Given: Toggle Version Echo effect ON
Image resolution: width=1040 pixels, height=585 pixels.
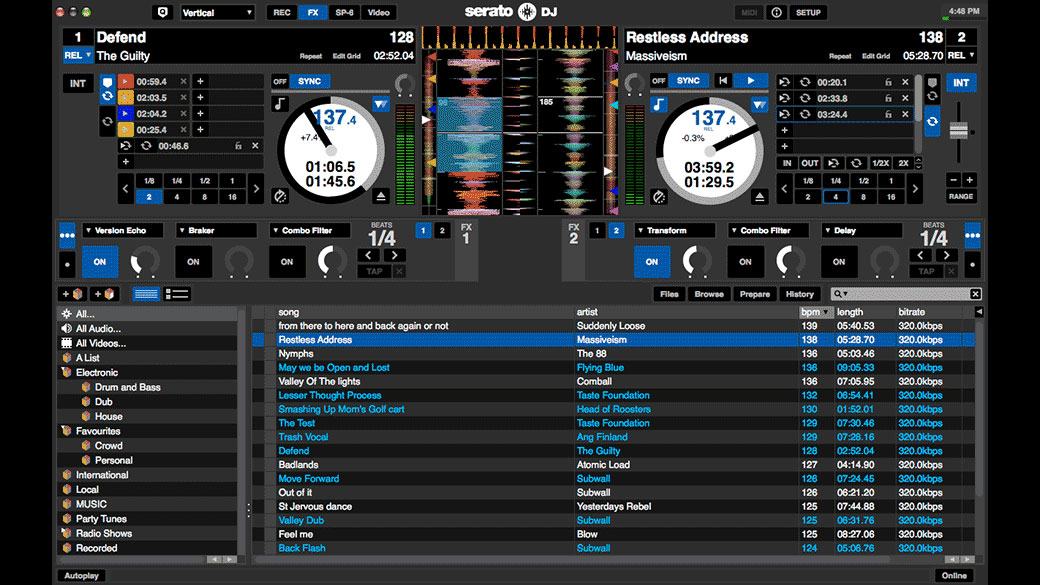Looking at the screenshot, I should [99, 262].
